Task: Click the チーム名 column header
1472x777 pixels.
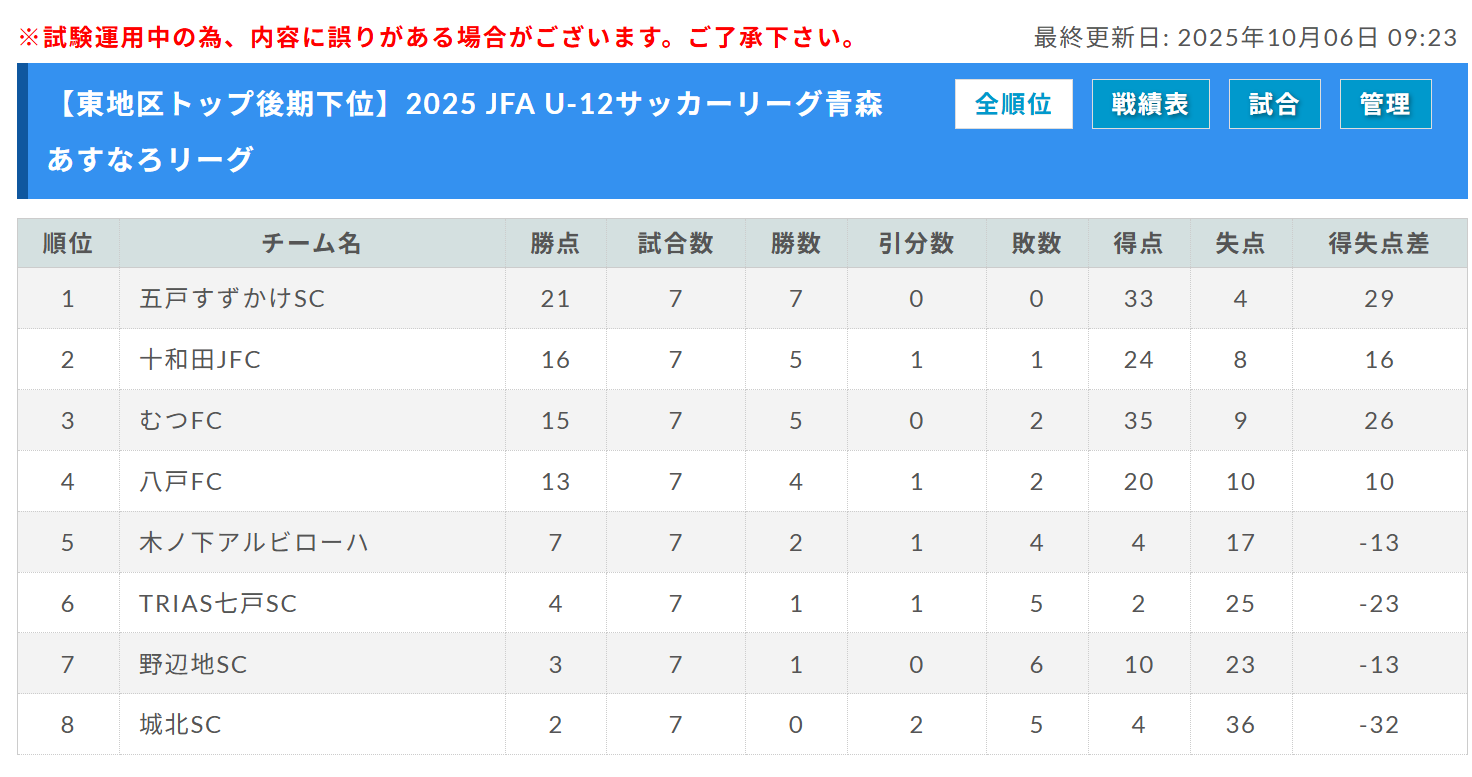Action: tap(312, 243)
